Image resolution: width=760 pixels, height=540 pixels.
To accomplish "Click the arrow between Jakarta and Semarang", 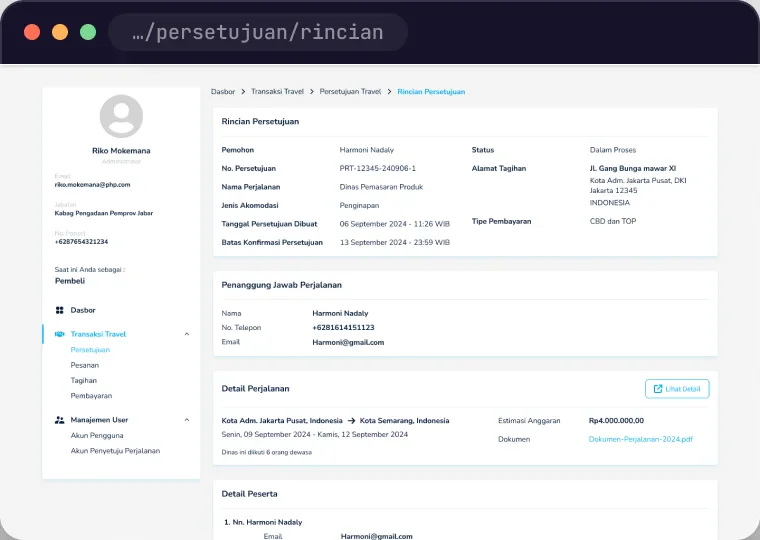I will pyautogui.click(x=351, y=421).
